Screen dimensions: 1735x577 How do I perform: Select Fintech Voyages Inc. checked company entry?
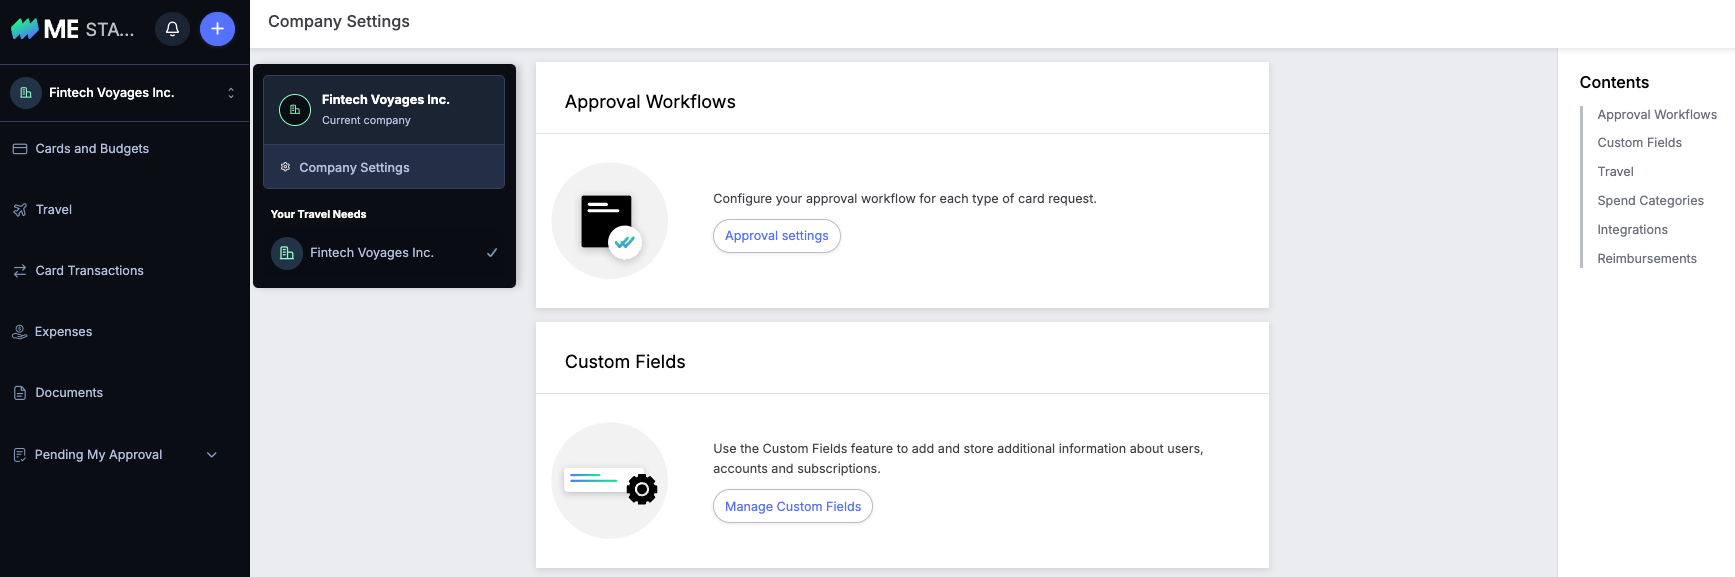384,253
